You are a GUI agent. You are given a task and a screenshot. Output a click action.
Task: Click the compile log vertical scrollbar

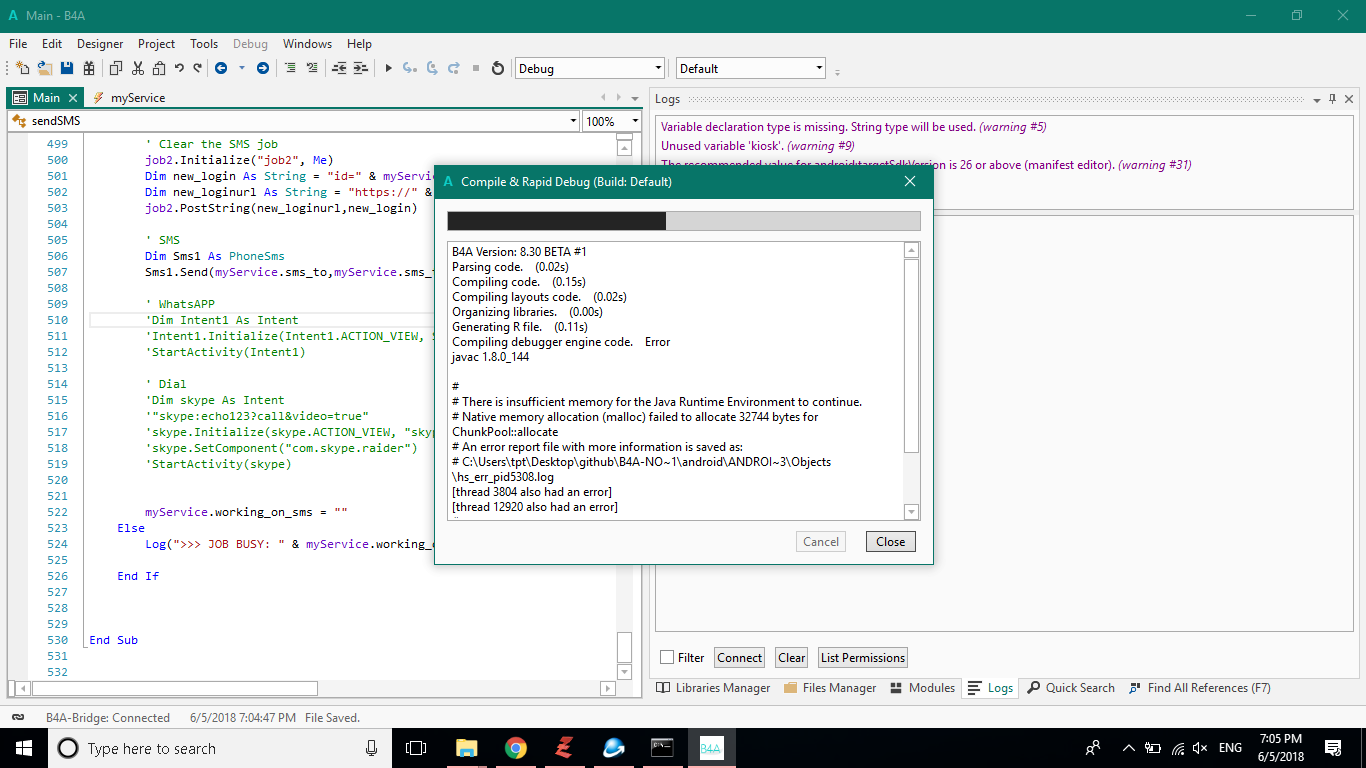click(x=911, y=355)
